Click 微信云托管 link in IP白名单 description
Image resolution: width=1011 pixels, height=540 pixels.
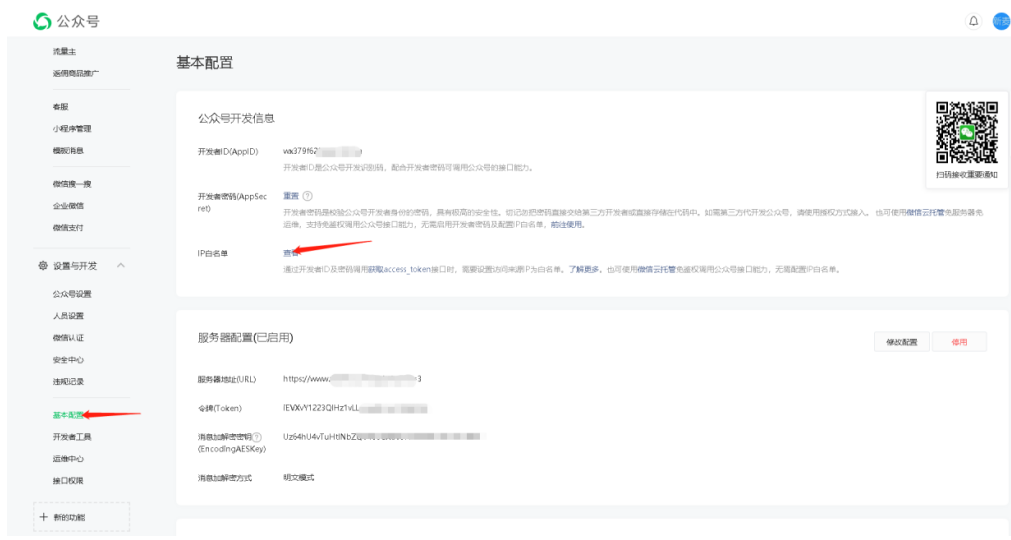[656, 269]
